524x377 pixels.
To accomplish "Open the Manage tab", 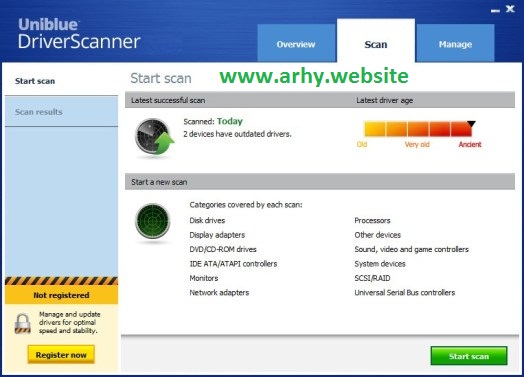I will (x=455, y=43).
